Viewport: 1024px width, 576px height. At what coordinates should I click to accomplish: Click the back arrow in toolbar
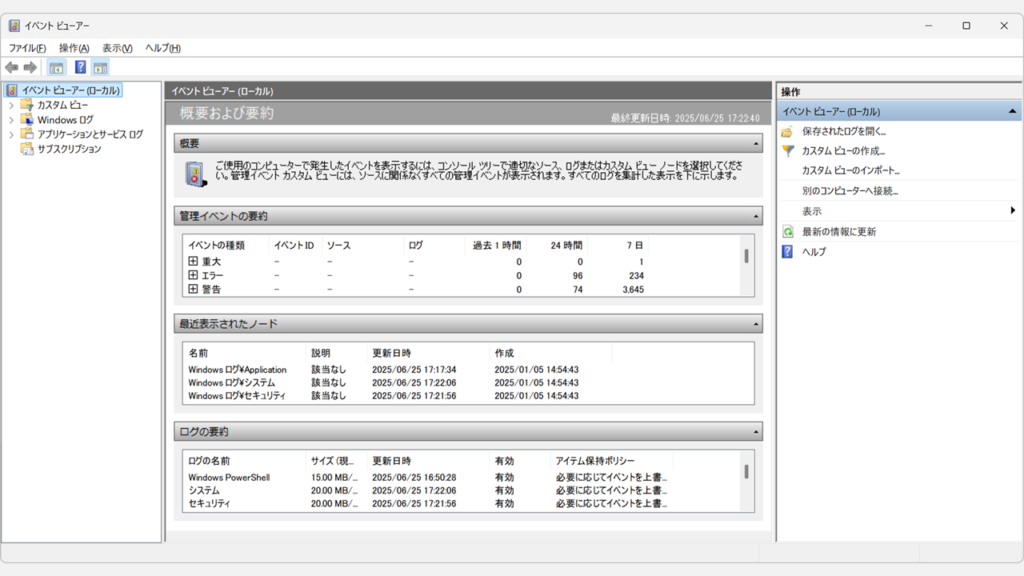click(11, 68)
